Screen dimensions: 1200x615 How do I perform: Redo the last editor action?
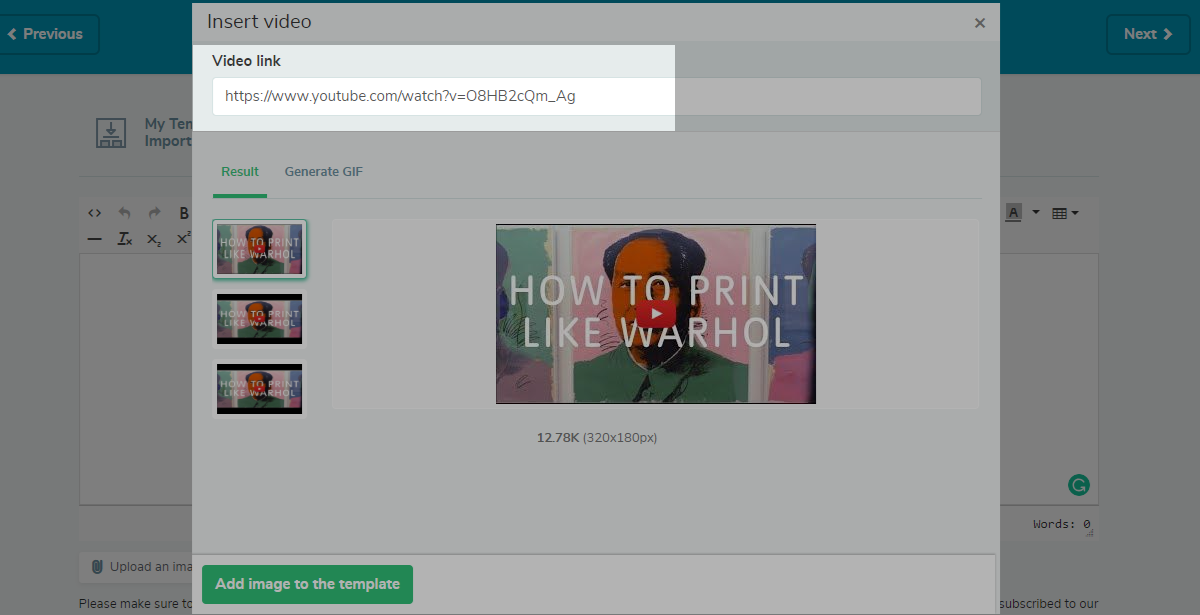coord(154,213)
